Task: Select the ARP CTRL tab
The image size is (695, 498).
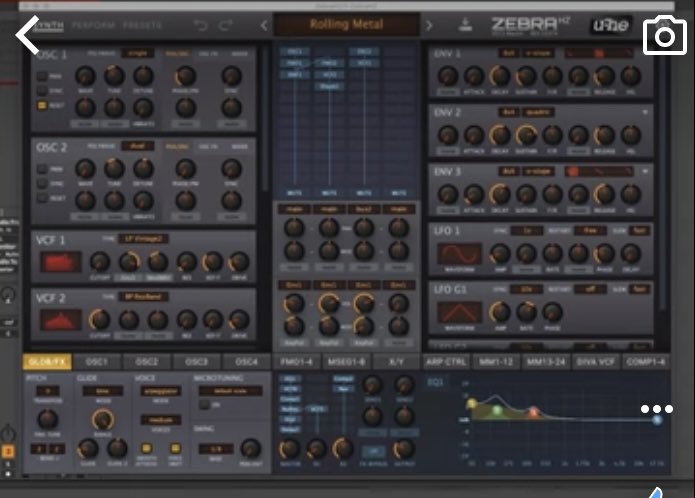Action: click(x=445, y=362)
